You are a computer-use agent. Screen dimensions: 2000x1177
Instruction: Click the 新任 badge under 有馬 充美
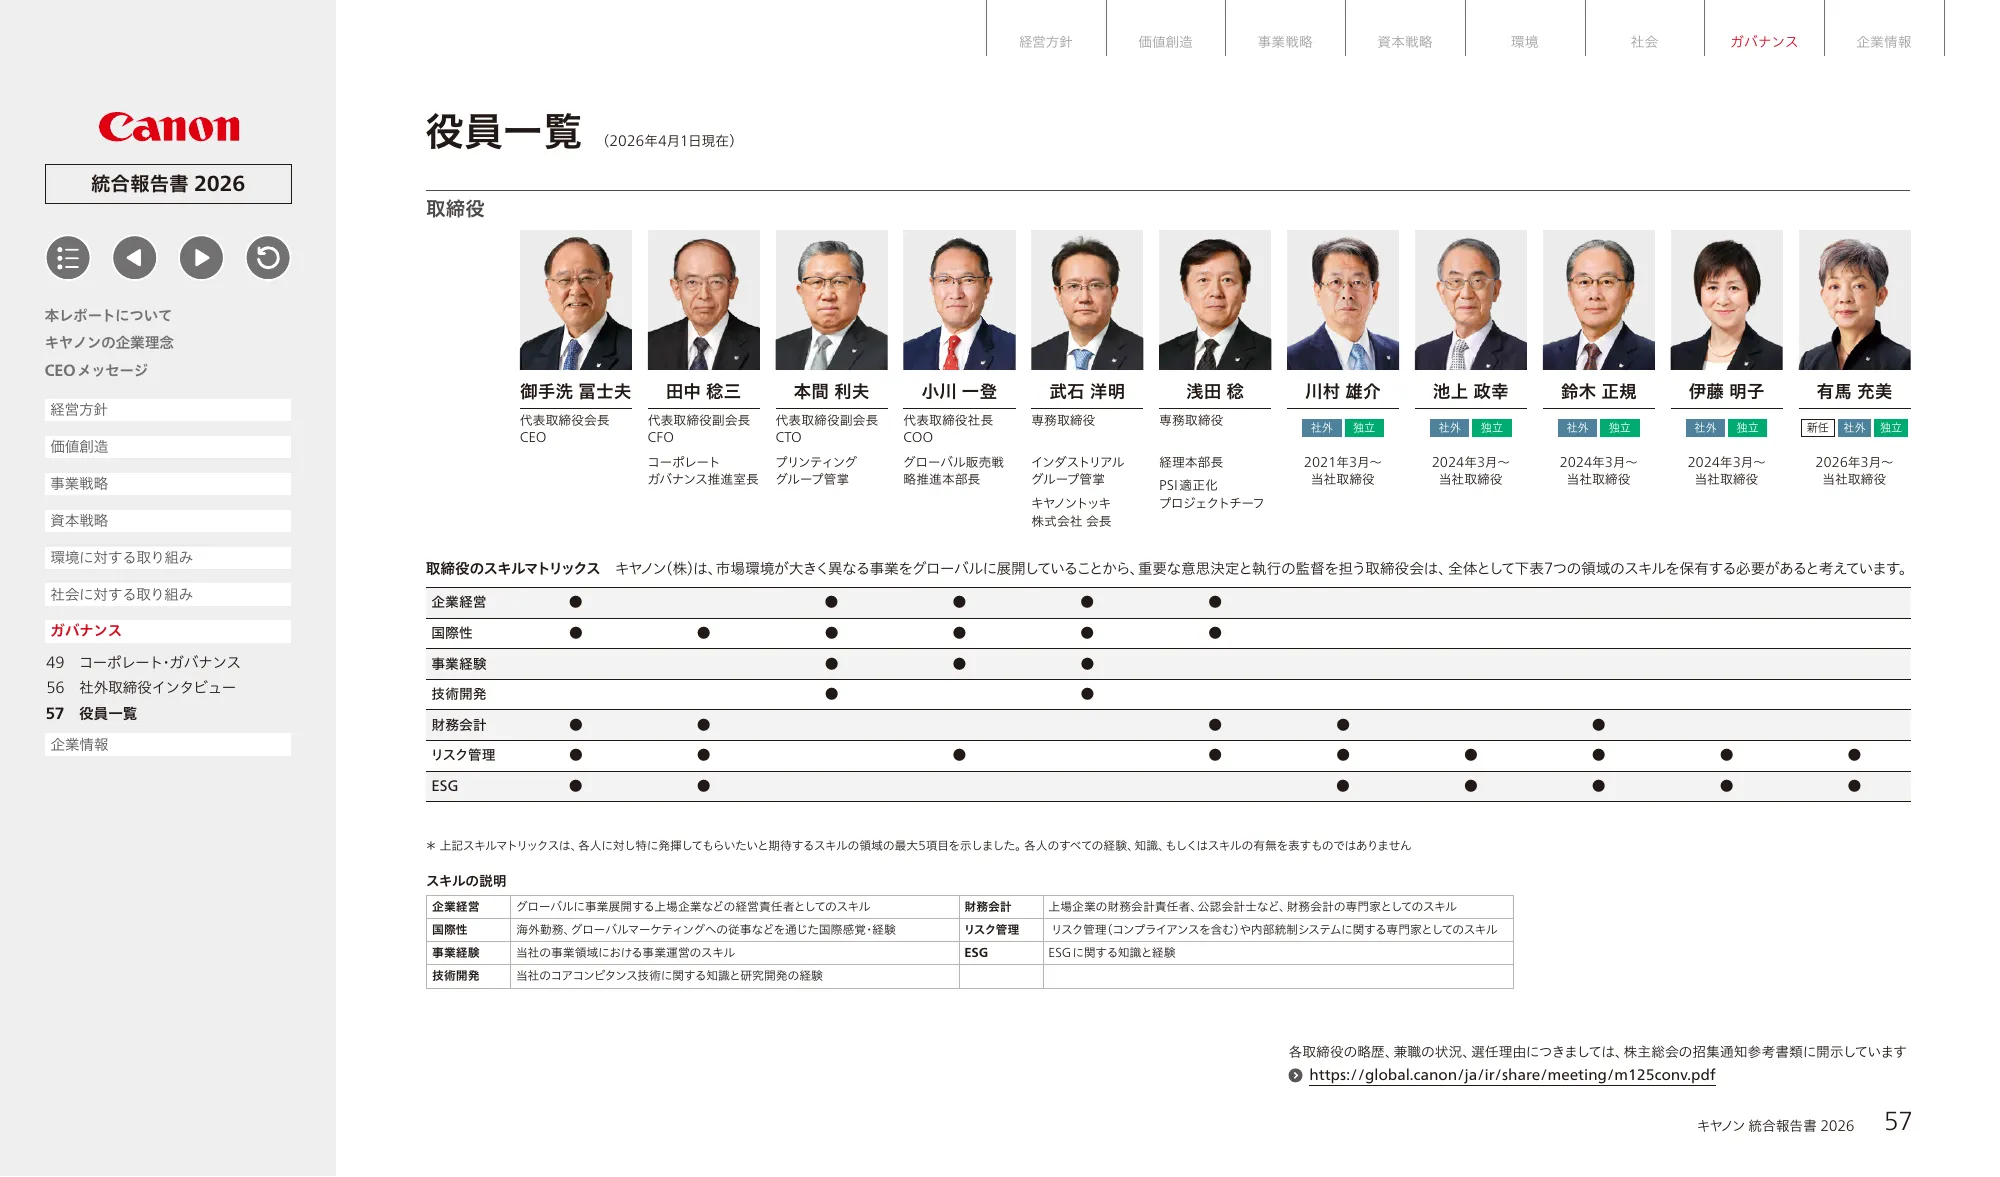tap(1817, 428)
